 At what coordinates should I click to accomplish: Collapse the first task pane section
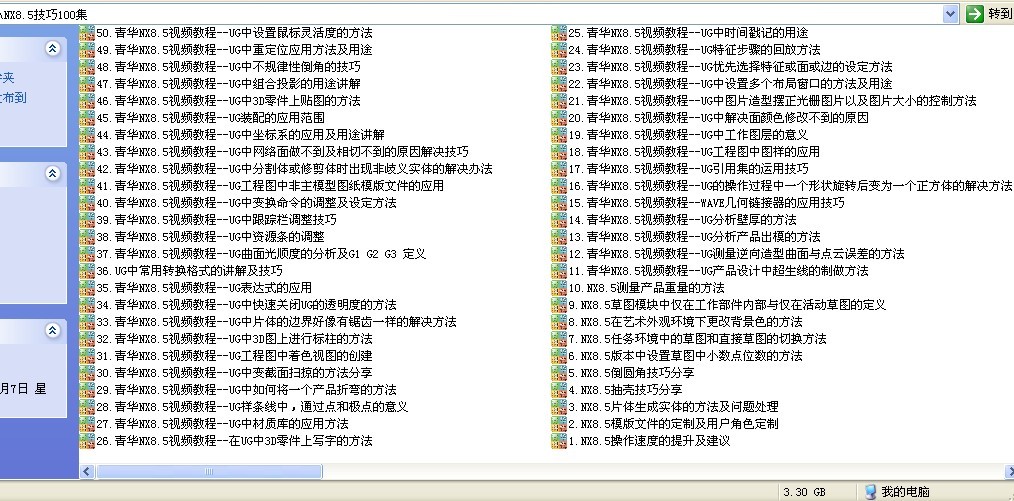[x=52, y=48]
